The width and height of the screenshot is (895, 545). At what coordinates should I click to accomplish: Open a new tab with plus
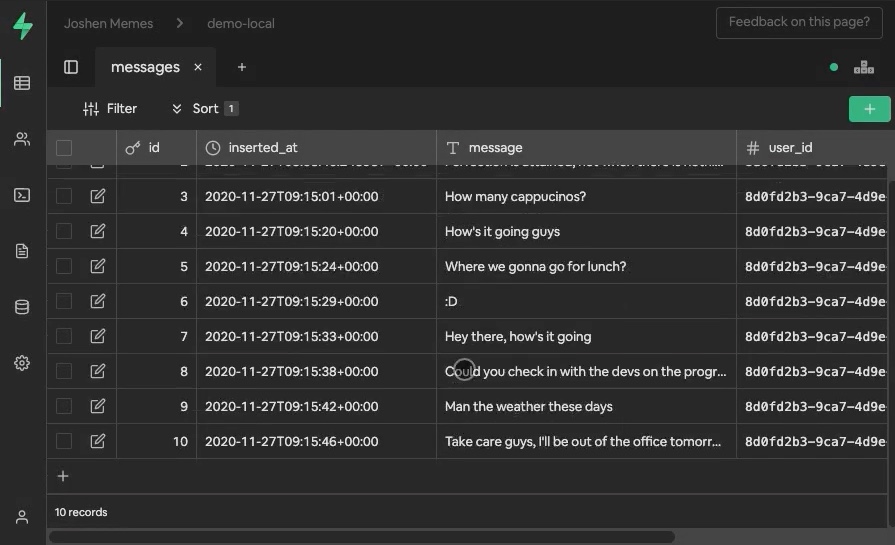tap(242, 67)
